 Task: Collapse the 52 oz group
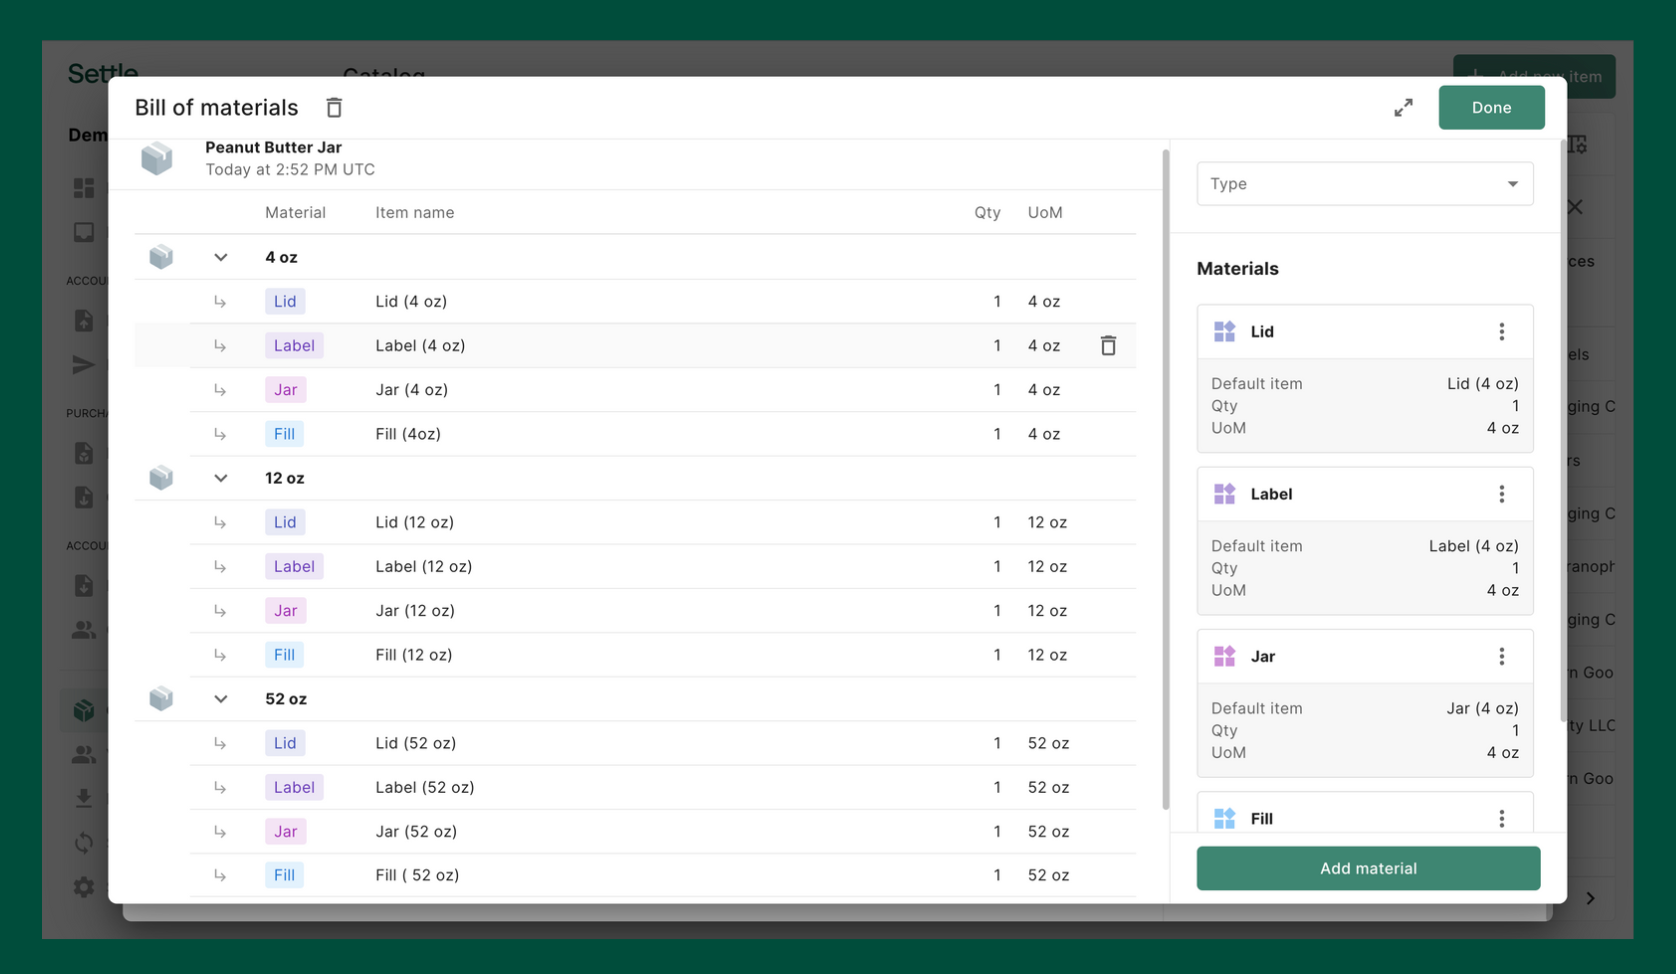pos(221,698)
